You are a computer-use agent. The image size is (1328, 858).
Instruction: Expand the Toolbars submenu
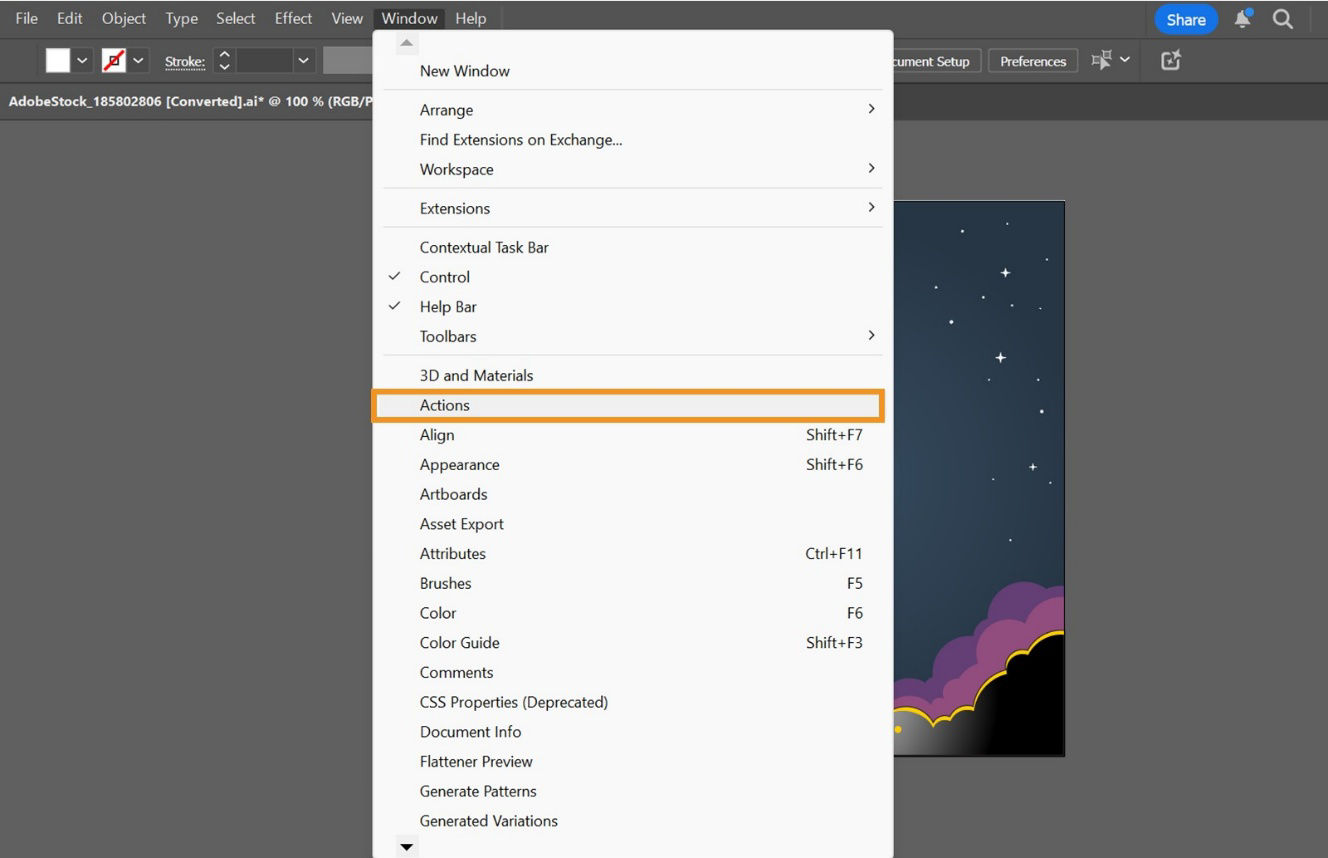tap(447, 336)
